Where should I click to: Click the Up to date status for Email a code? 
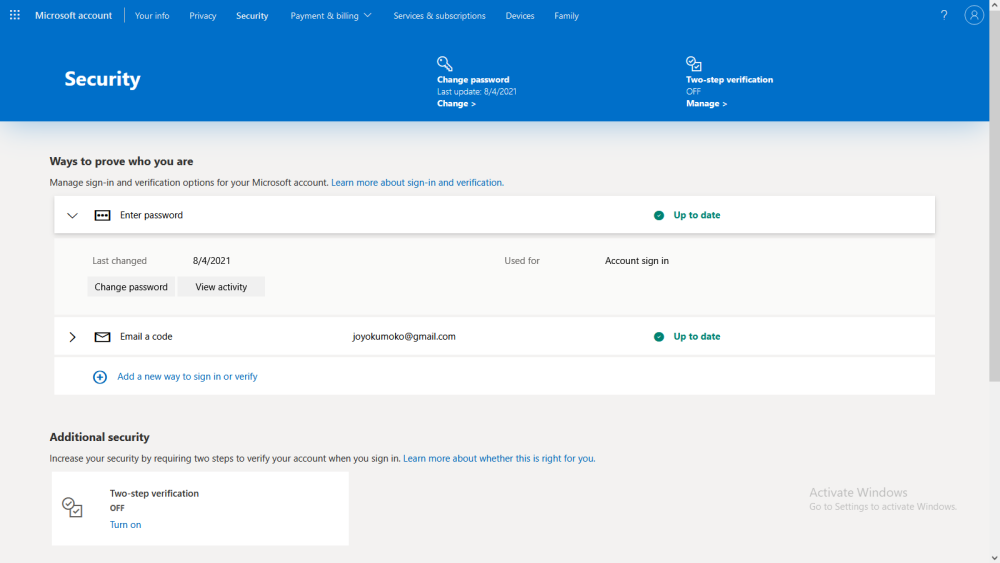[x=696, y=337]
